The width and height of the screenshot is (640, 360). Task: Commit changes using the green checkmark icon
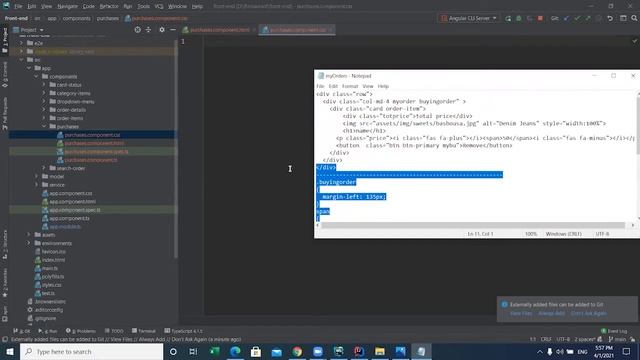pos(577,18)
